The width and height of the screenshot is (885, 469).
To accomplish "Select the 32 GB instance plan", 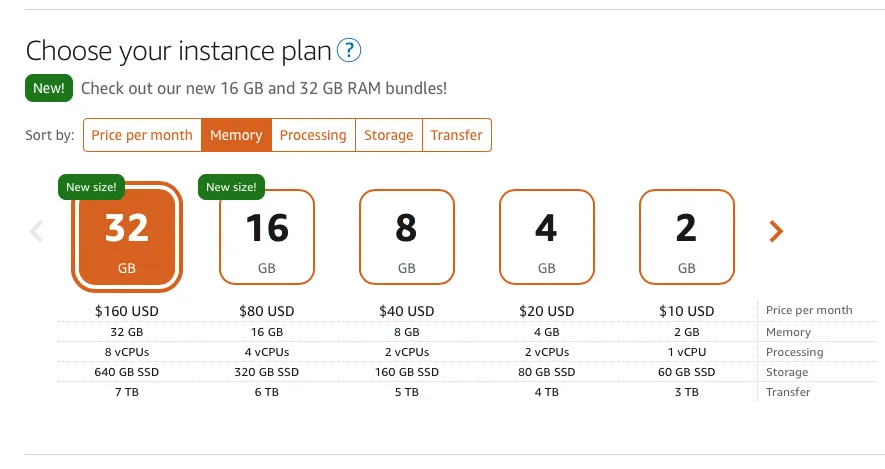I will [126, 237].
